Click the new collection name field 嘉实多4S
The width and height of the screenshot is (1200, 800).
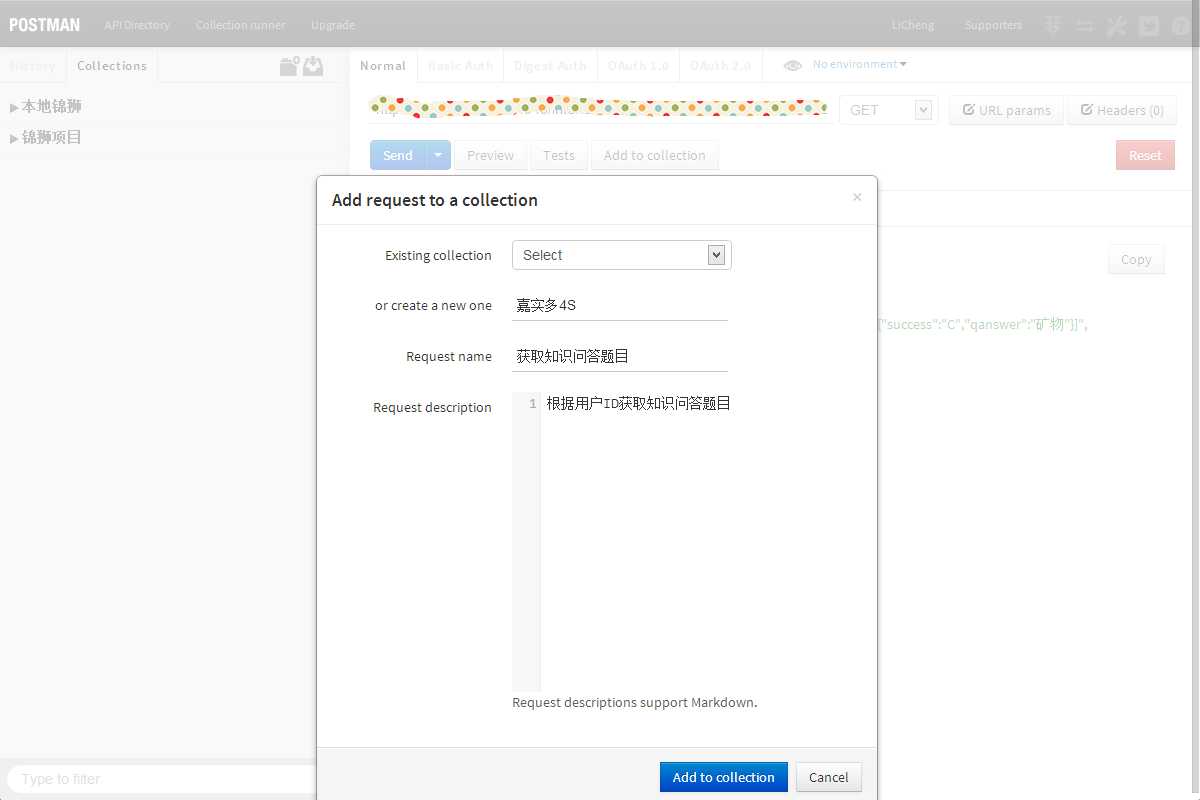click(620, 305)
